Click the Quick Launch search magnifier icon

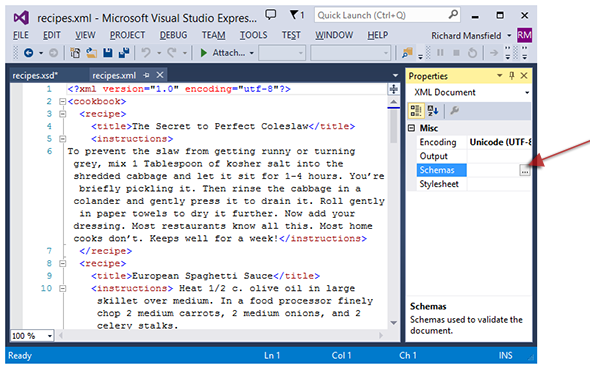(x=453, y=15)
